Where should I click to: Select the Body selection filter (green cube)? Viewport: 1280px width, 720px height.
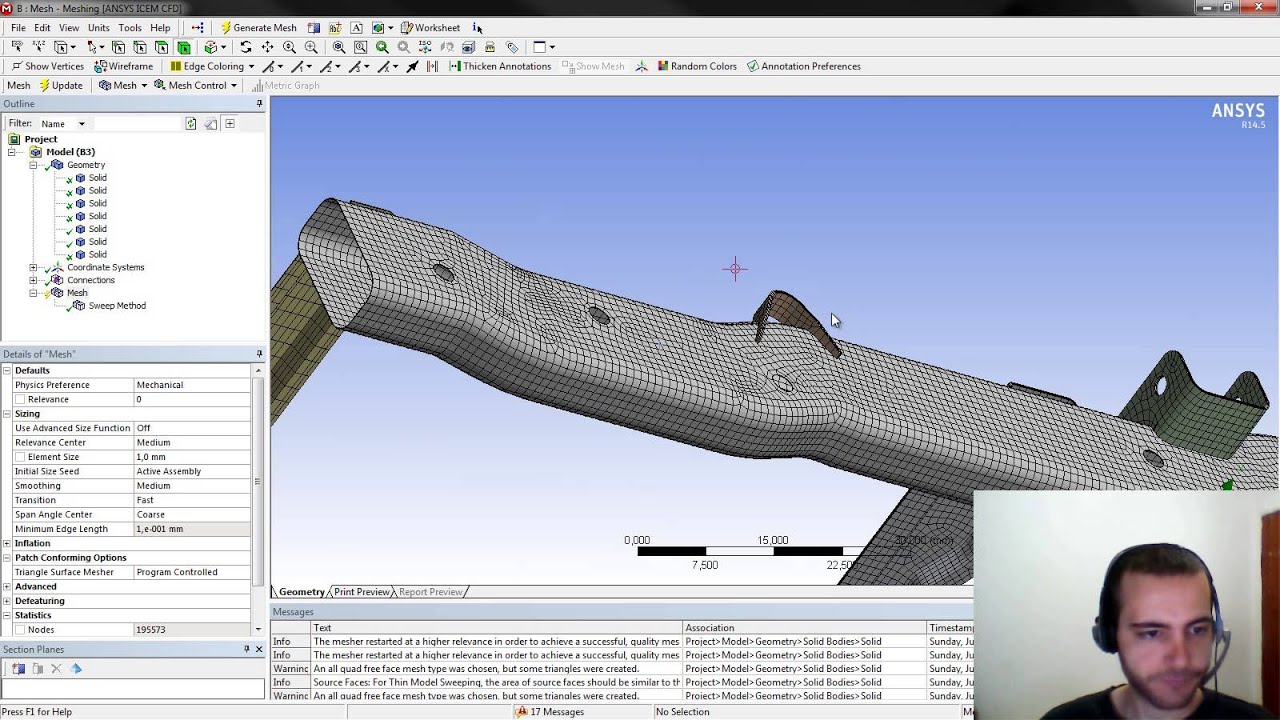tap(184, 47)
